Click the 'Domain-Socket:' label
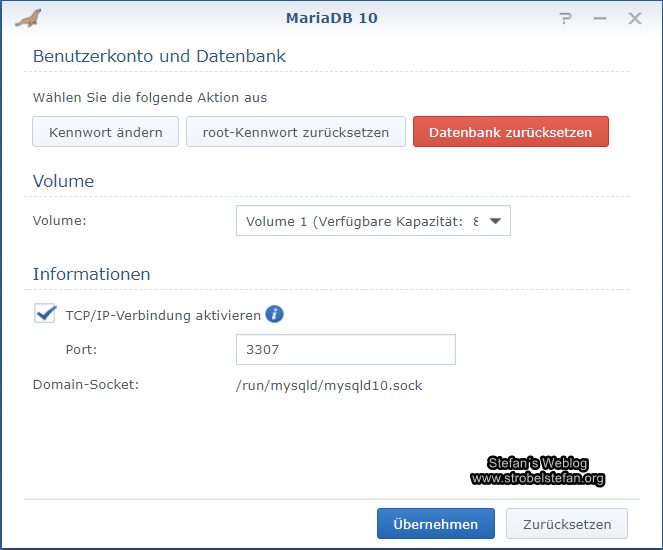 point(86,385)
